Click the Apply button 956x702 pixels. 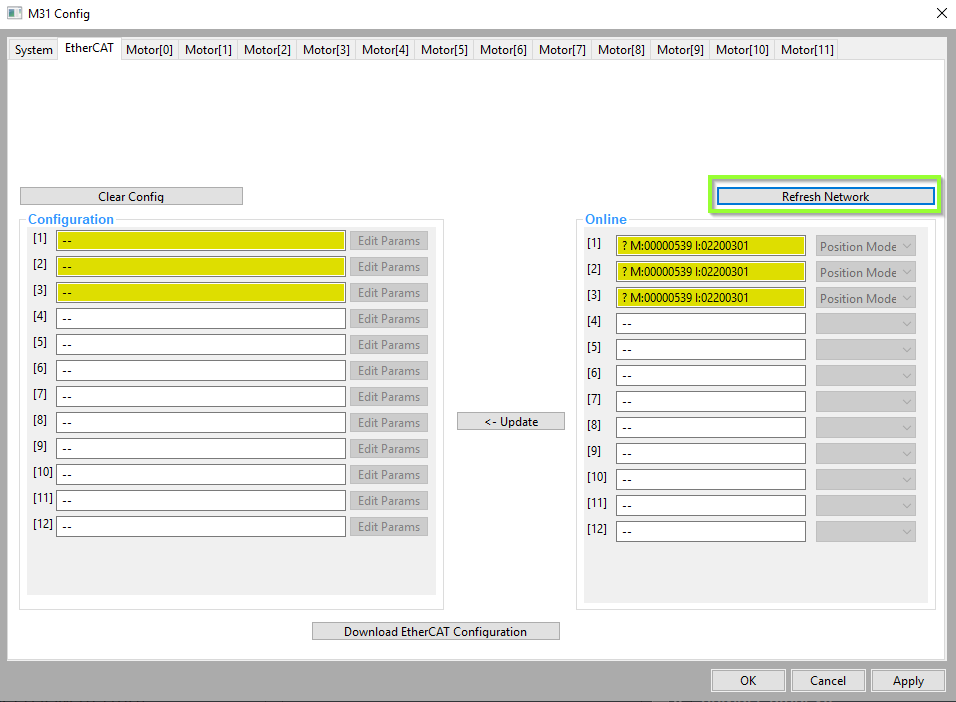908,681
